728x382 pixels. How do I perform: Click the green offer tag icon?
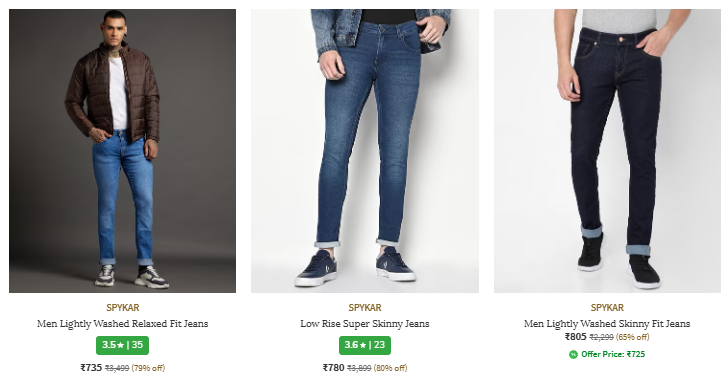click(573, 354)
